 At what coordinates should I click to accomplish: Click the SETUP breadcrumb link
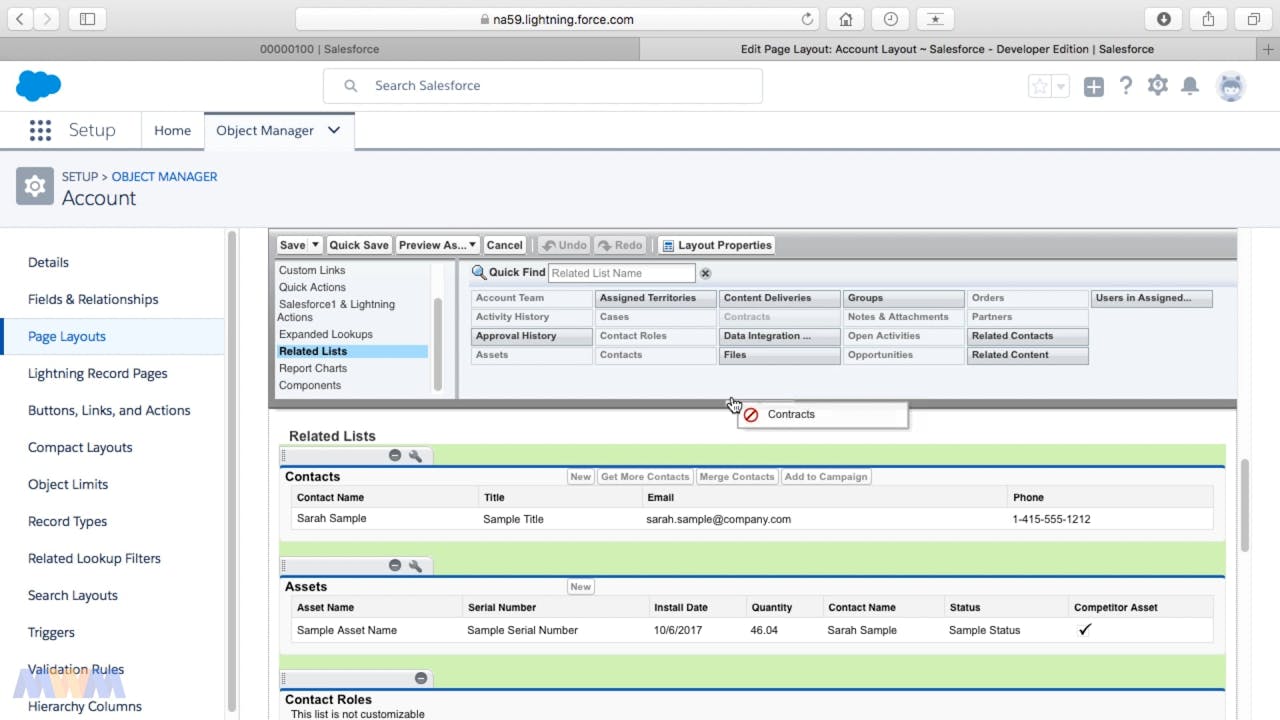[x=80, y=176]
